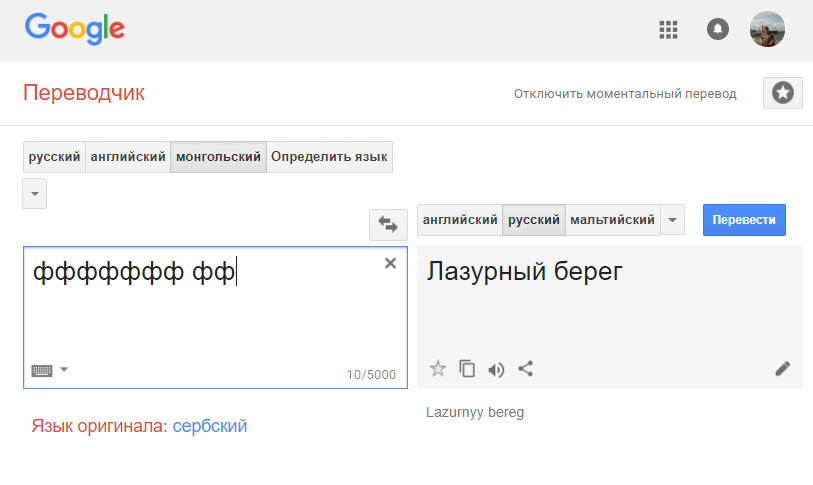Listen to the translation audio
The height and width of the screenshot is (485, 813).
pyautogui.click(x=496, y=369)
